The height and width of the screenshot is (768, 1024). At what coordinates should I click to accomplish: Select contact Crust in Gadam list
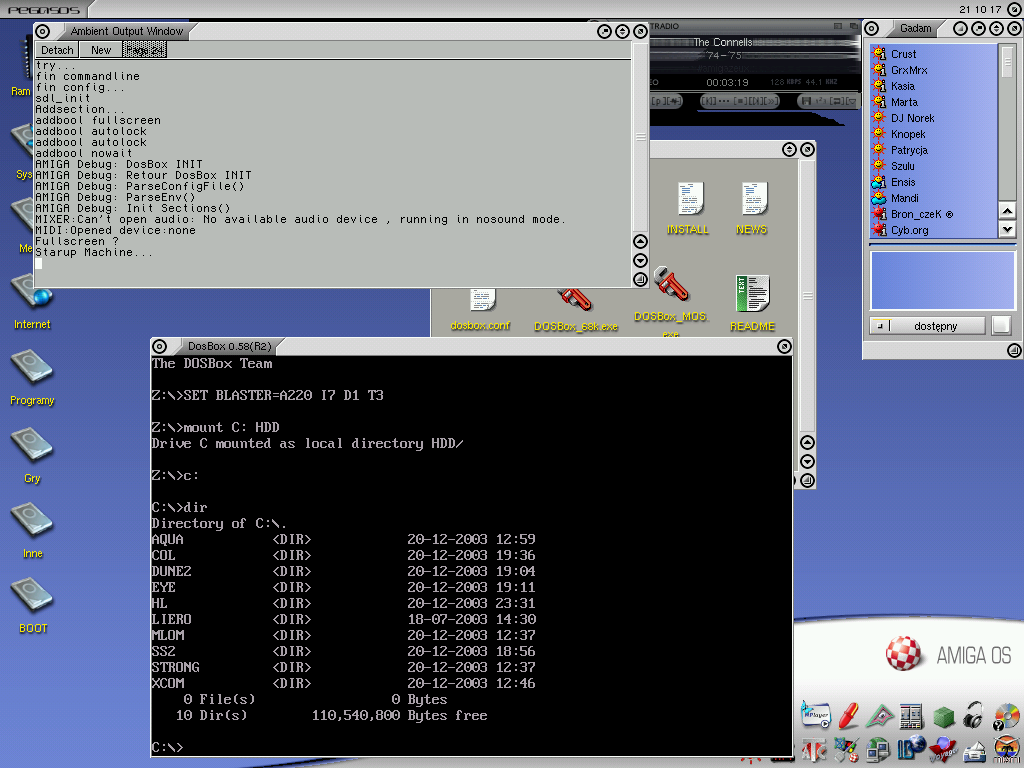[x=934, y=54]
